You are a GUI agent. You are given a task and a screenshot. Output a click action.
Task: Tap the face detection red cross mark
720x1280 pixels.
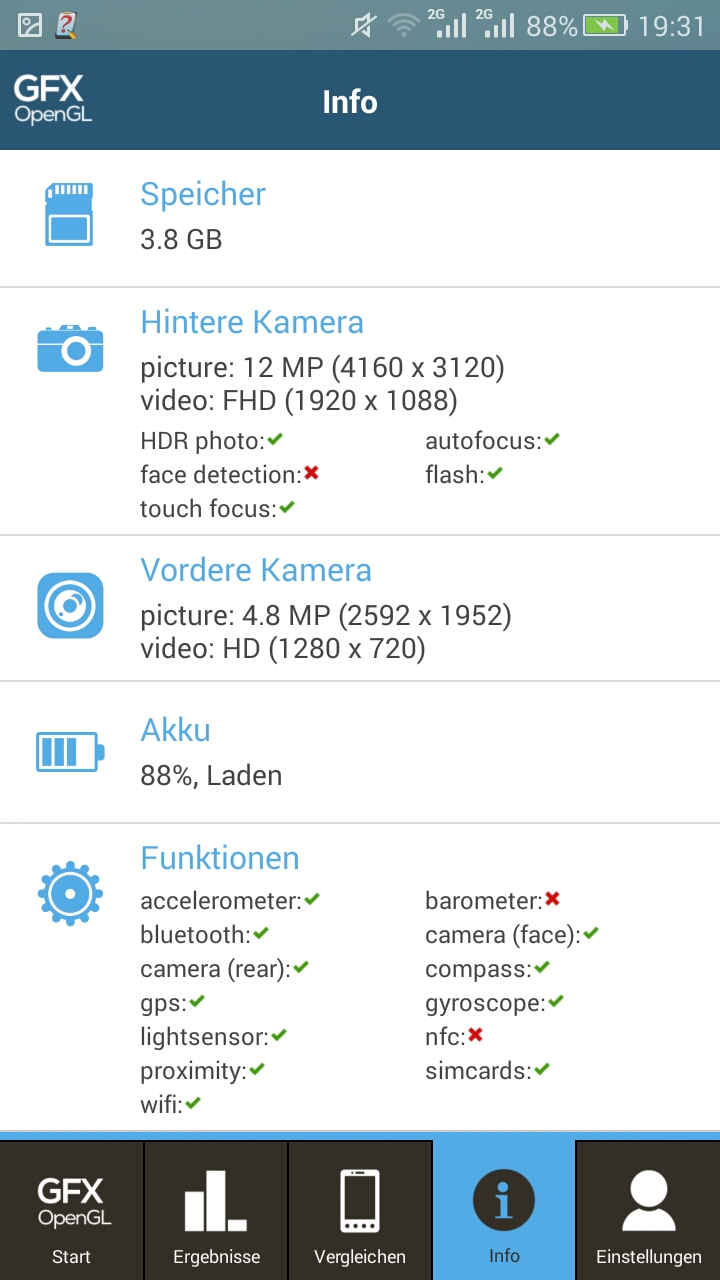(311, 473)
